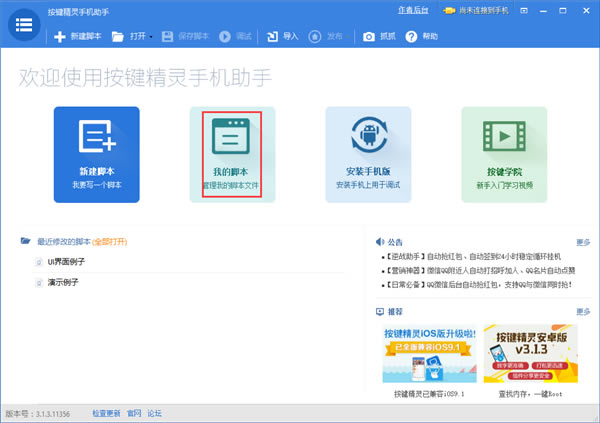
Task: Open 帮助 help question mark icon
Action: coord(411,37)
